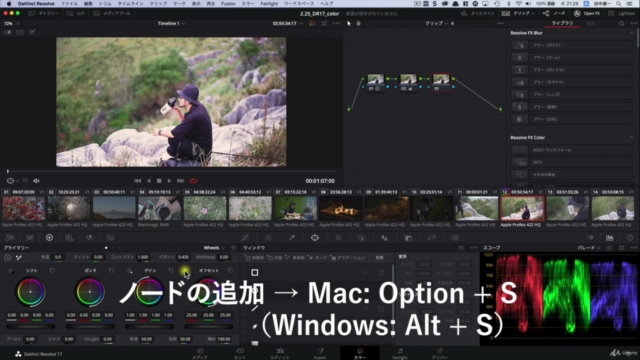Viewport: 640px width, 360px height.
Task: Stop playback
Action: tap(159, 181)
